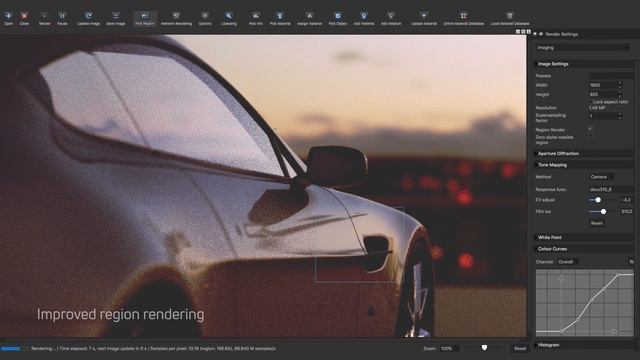Open the Response func dropdown
Image resolution: width=640 pixels, height=360 pixels.
611,189
